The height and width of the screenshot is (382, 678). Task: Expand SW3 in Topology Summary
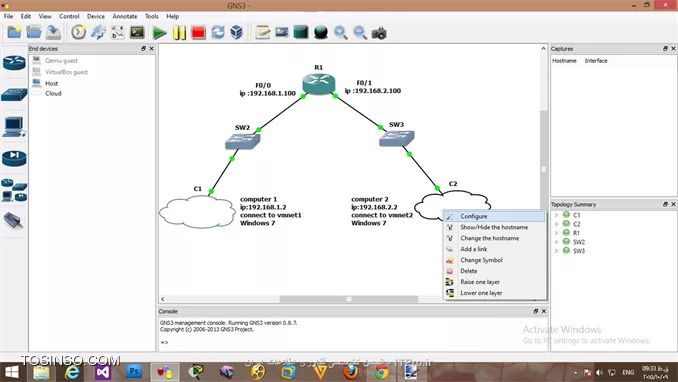(x=556, y=251)
